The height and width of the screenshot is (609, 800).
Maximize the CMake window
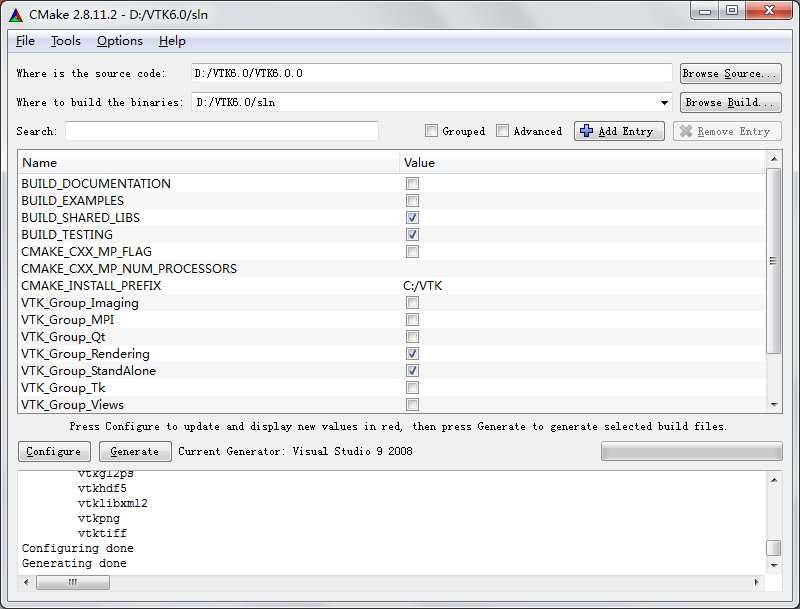pos(732,11)
